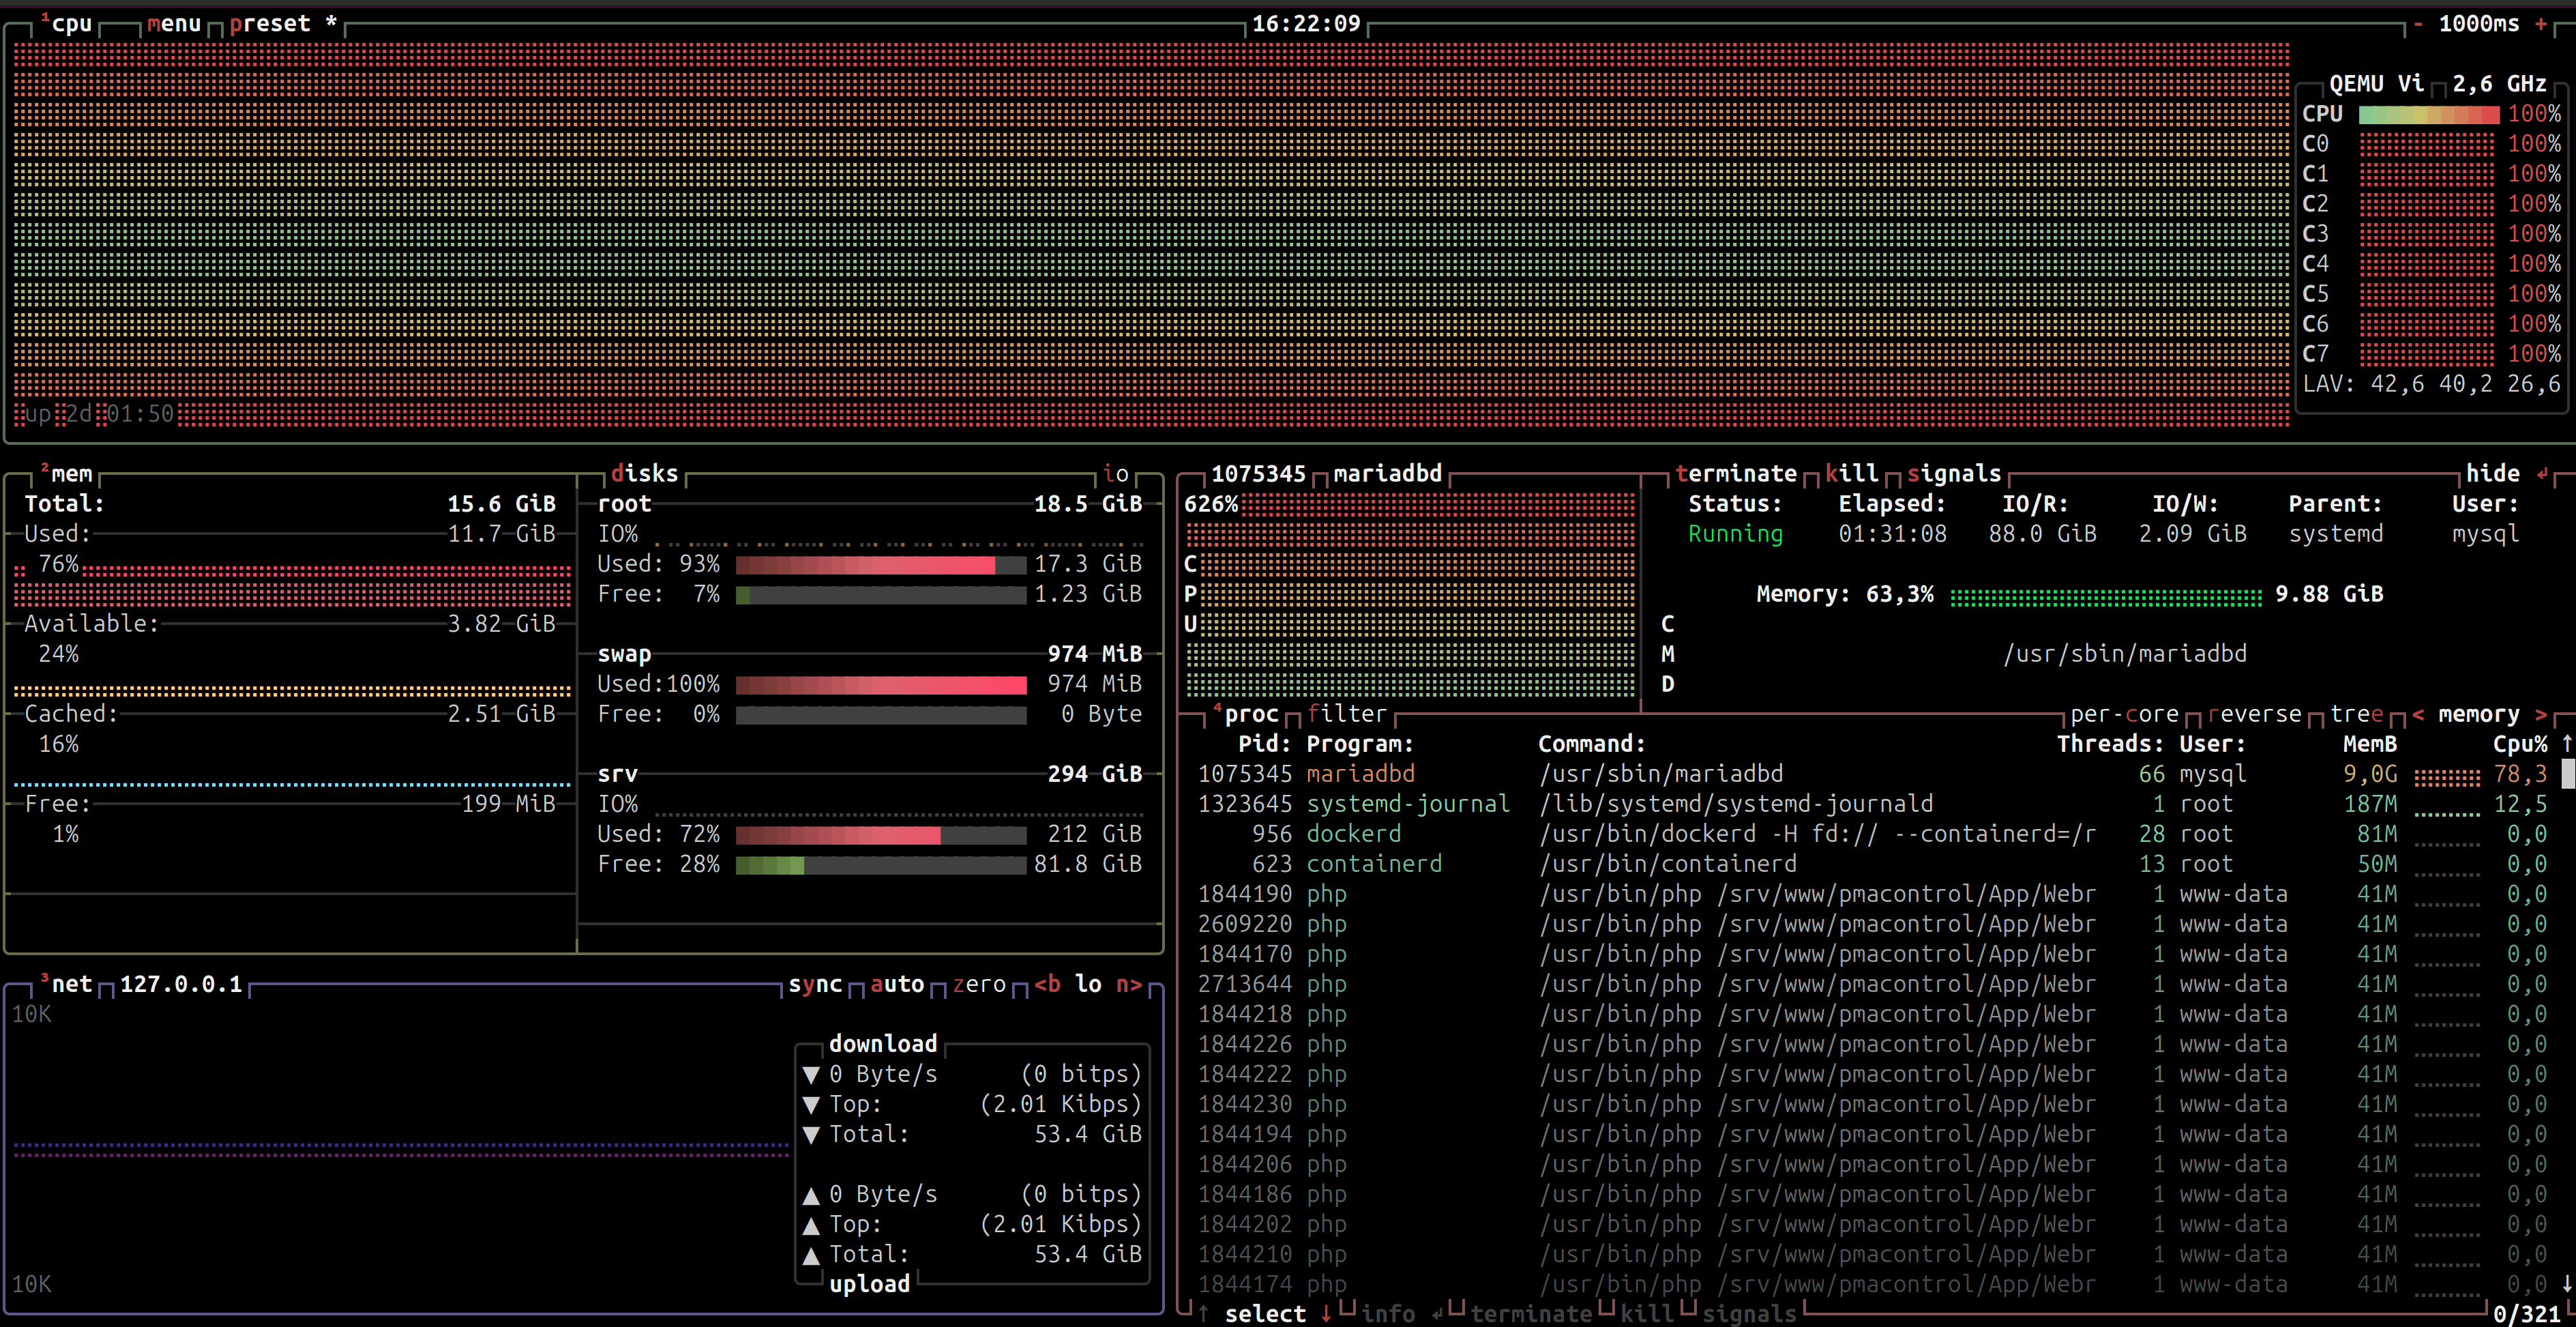Terminate the mariadbd process from detail header
This screenshot has width=2576, height=1327.
pos(1736,474)
